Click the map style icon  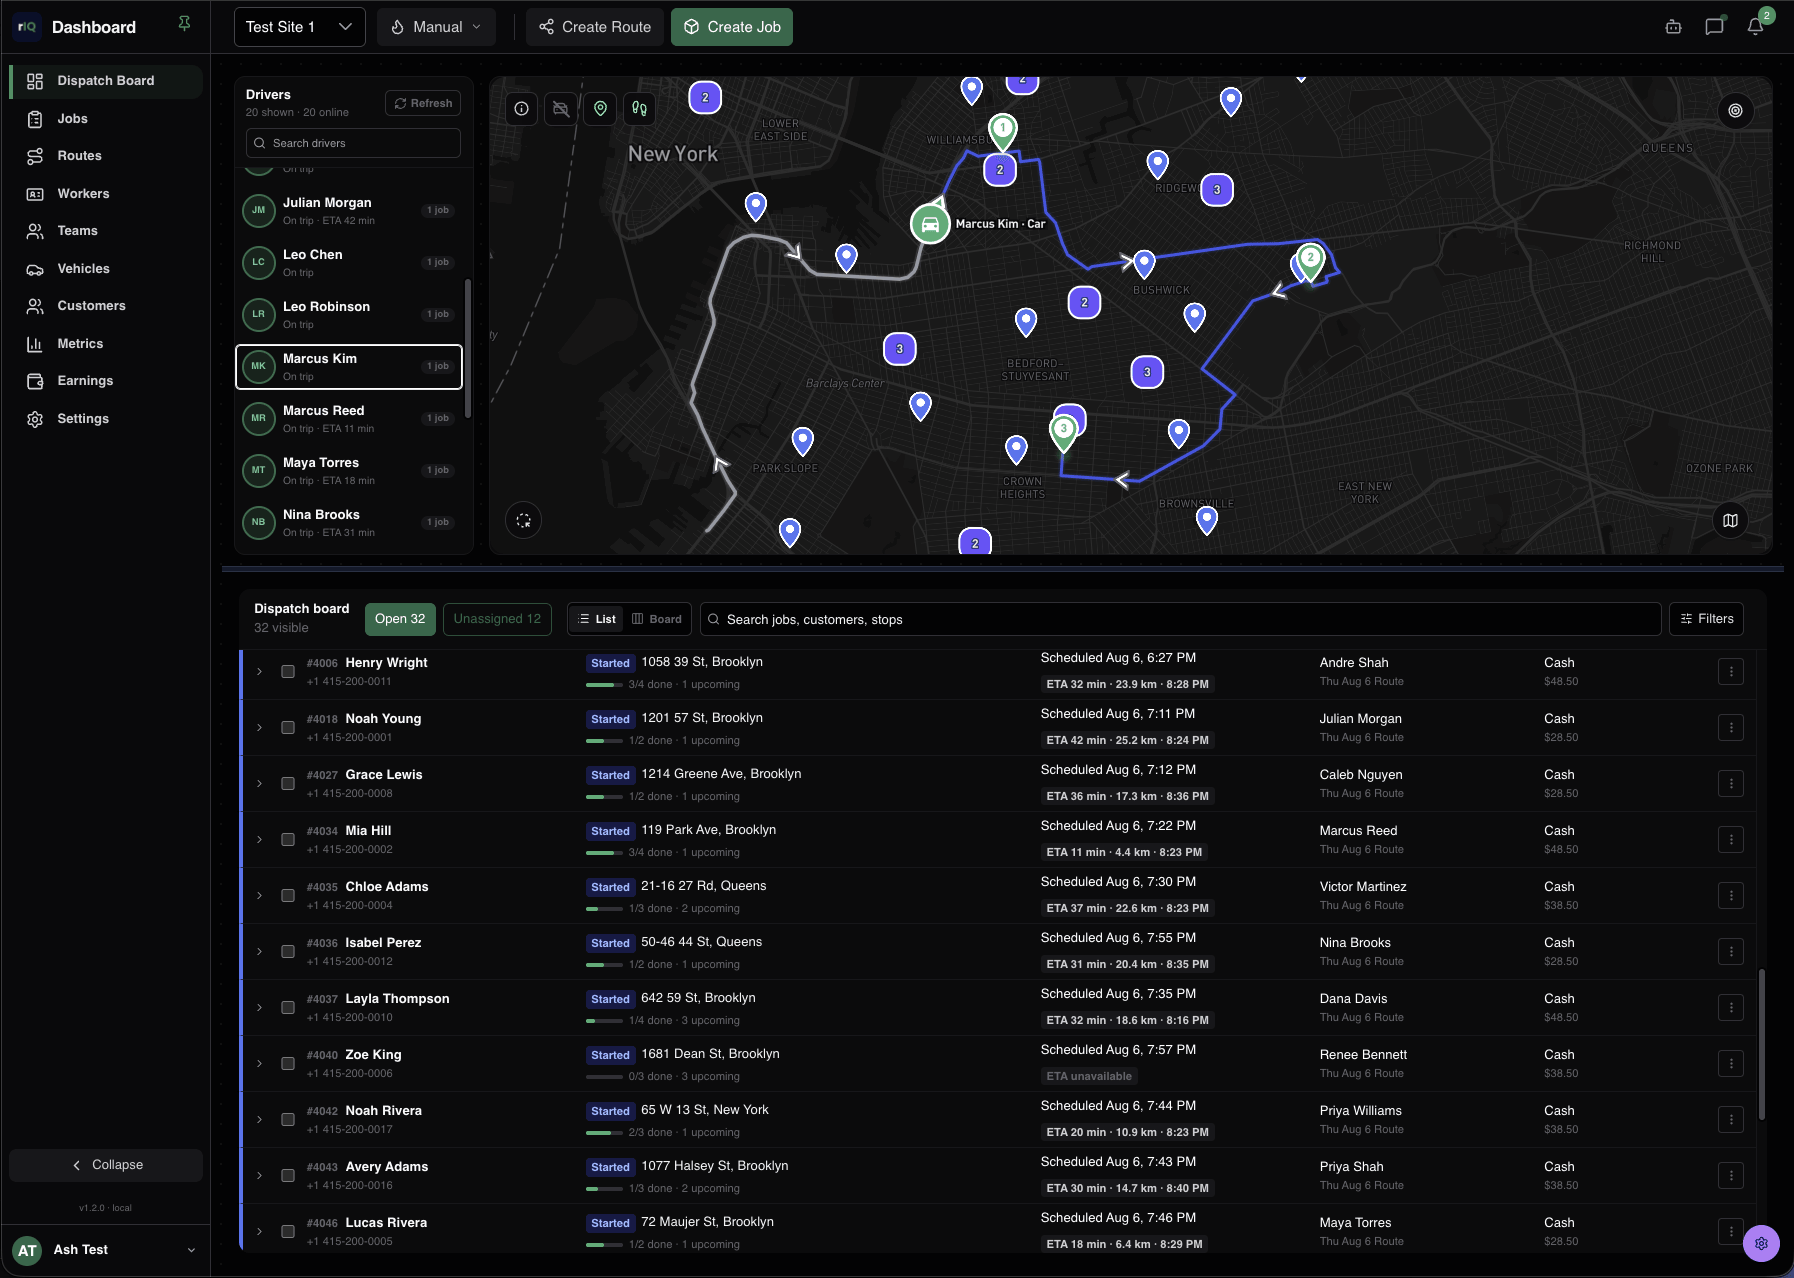coord(1730,520)
